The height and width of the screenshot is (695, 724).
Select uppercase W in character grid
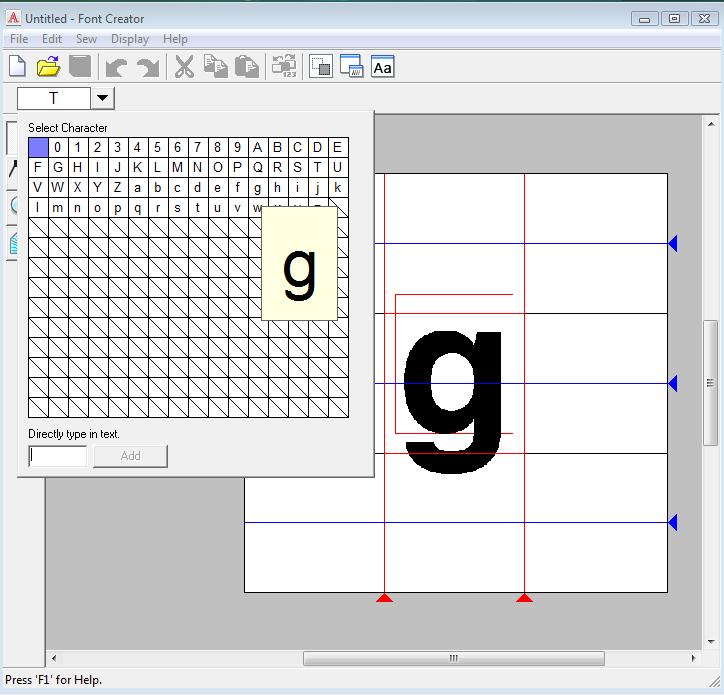(58, 187)
